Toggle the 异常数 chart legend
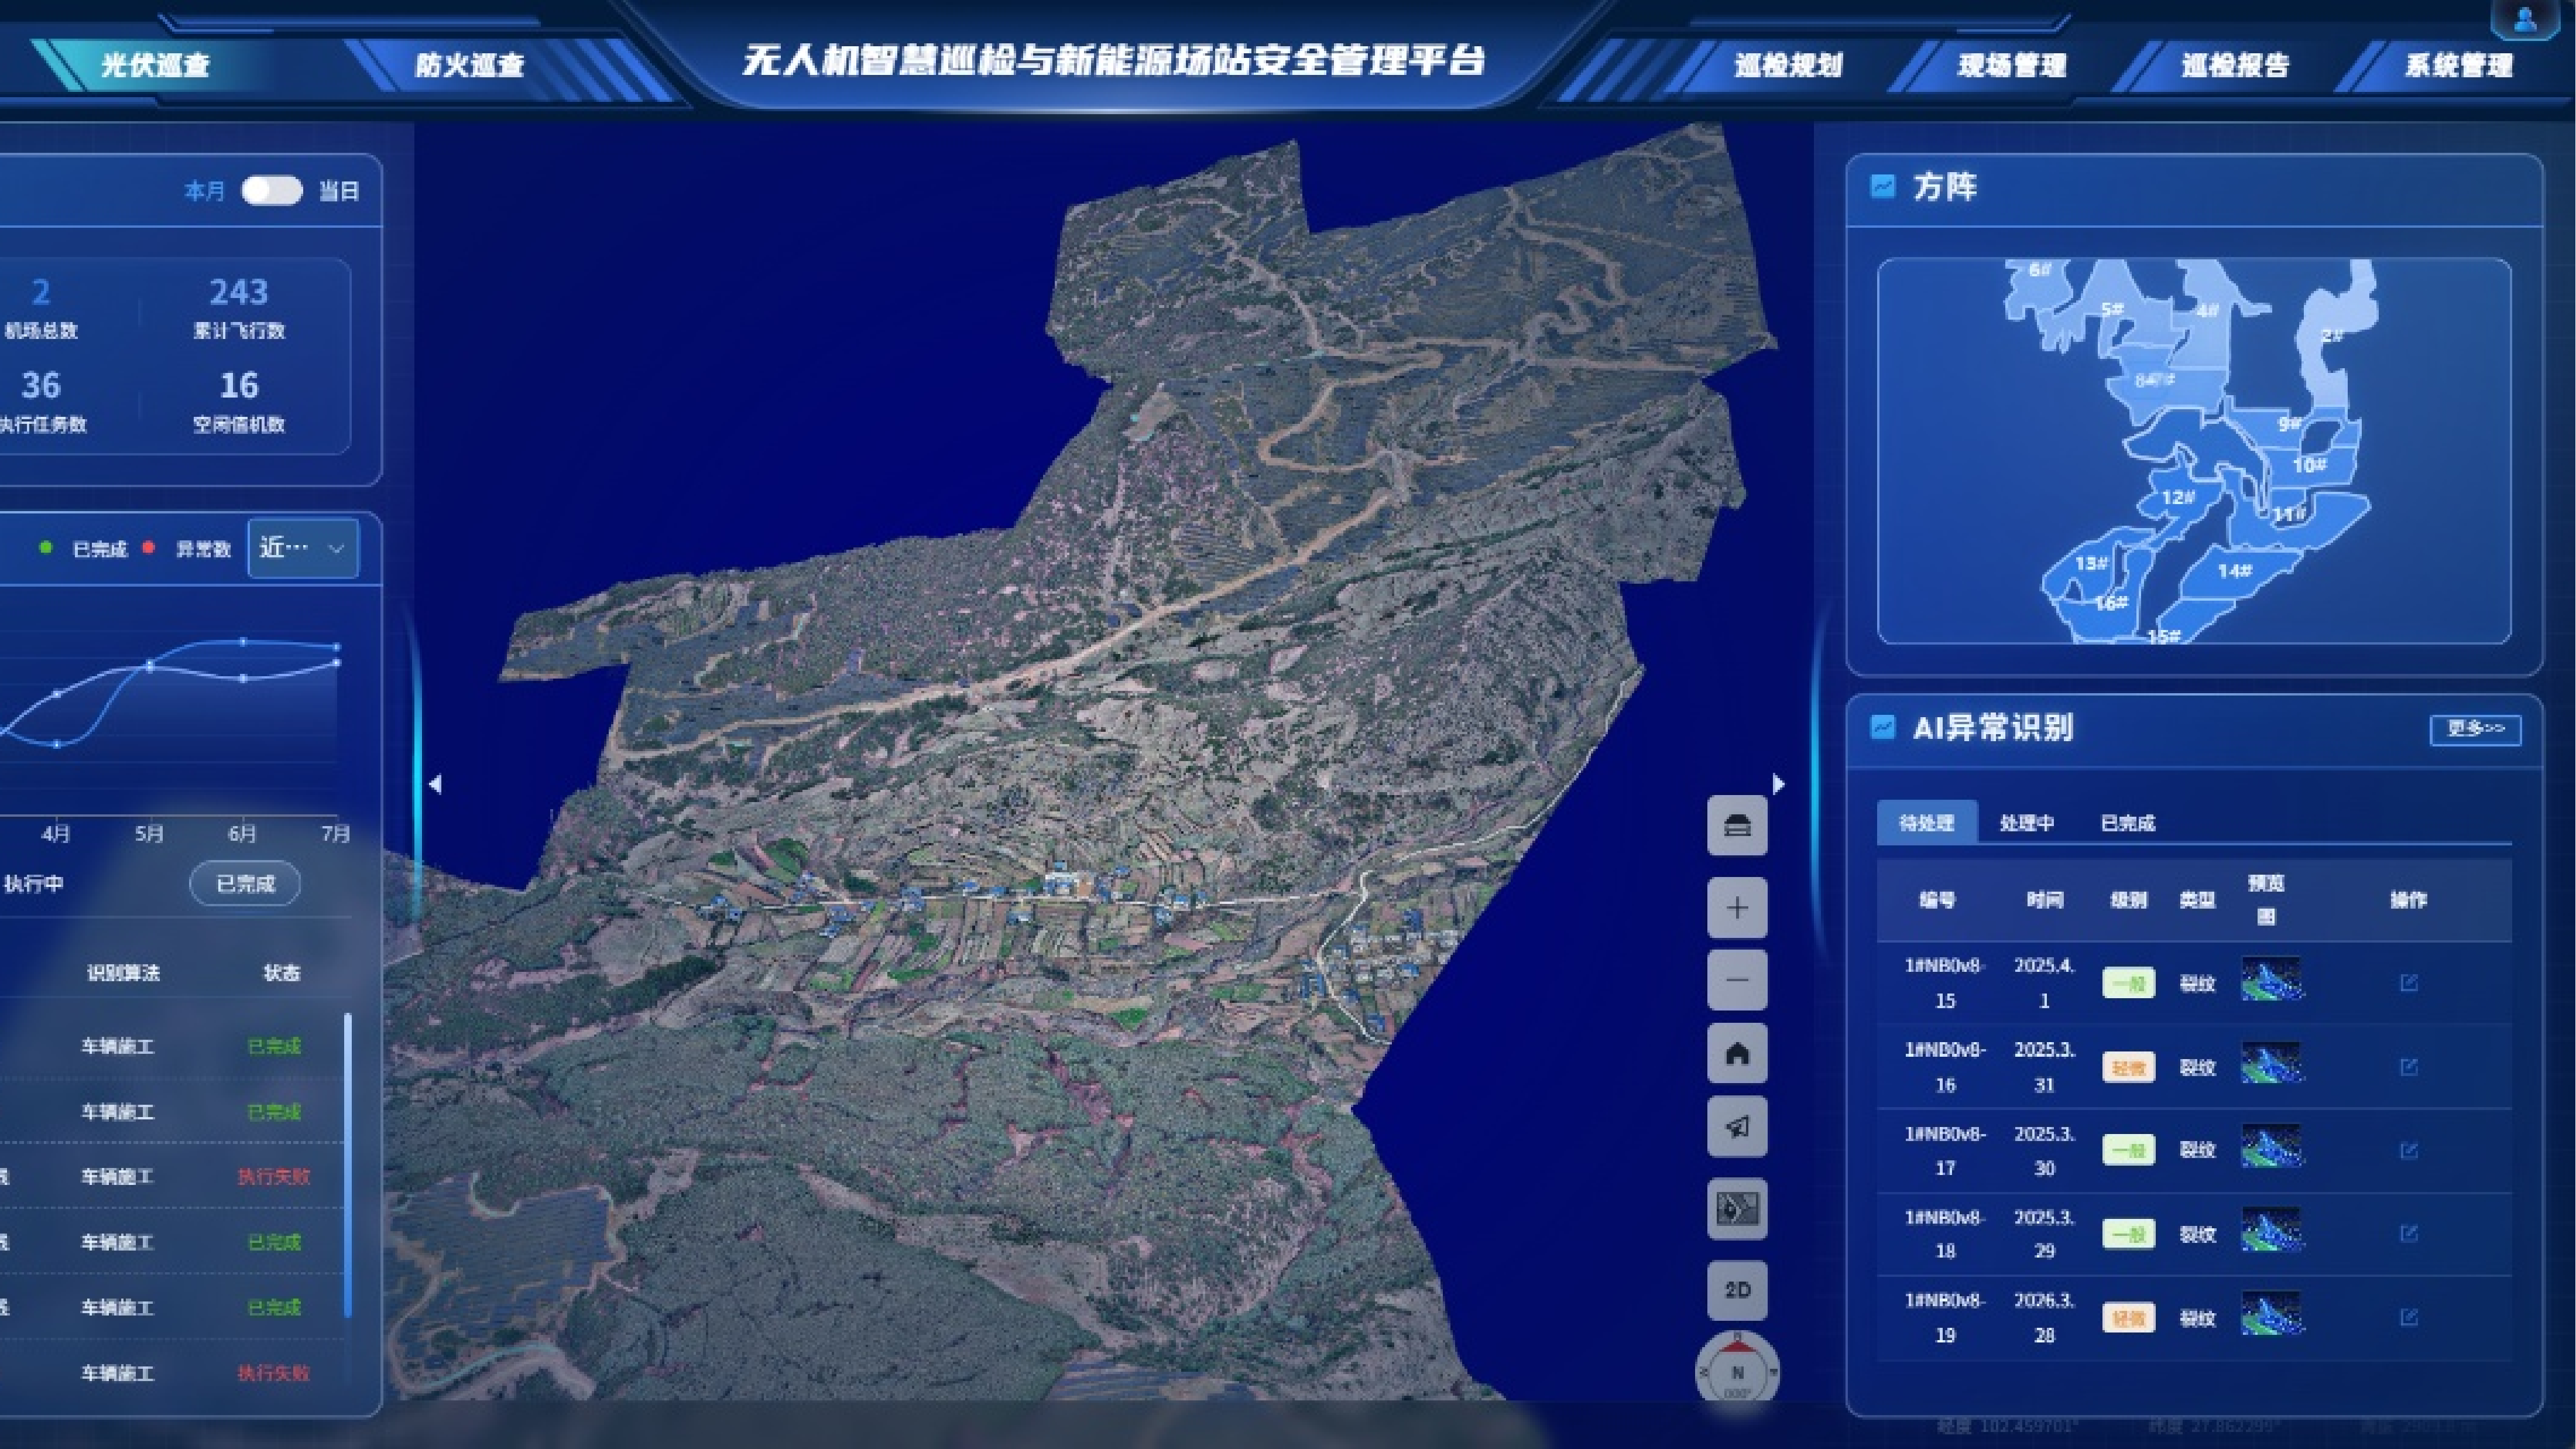 (188, 548)
